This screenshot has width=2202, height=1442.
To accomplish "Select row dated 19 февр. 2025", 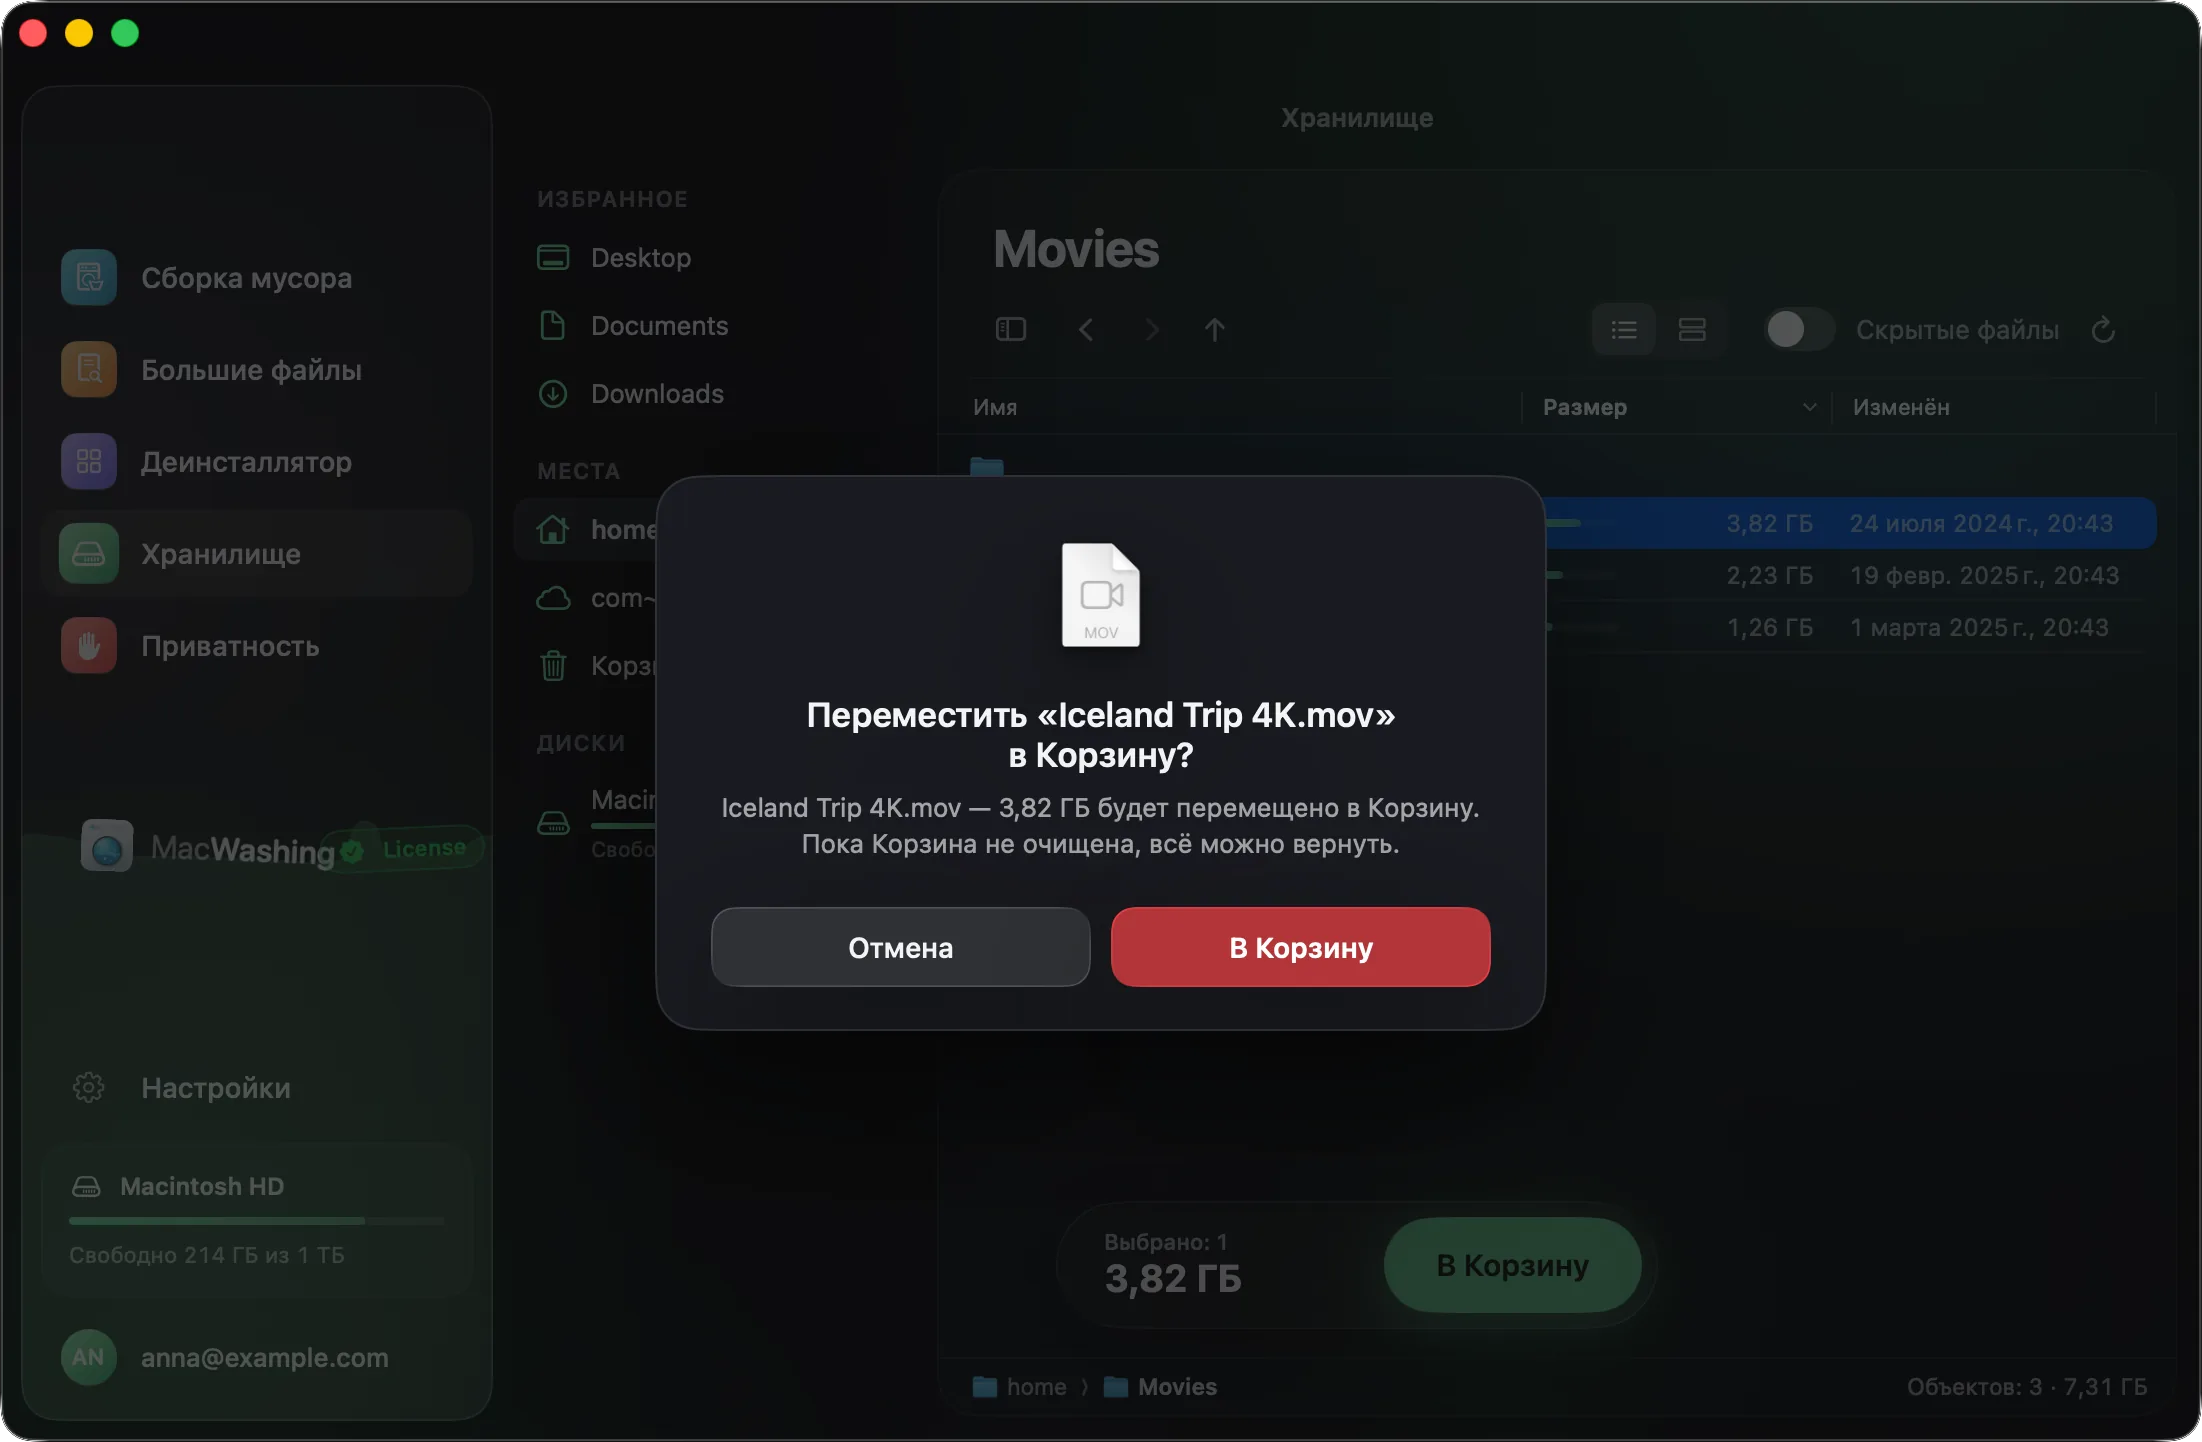I will tap(1850, 575).
